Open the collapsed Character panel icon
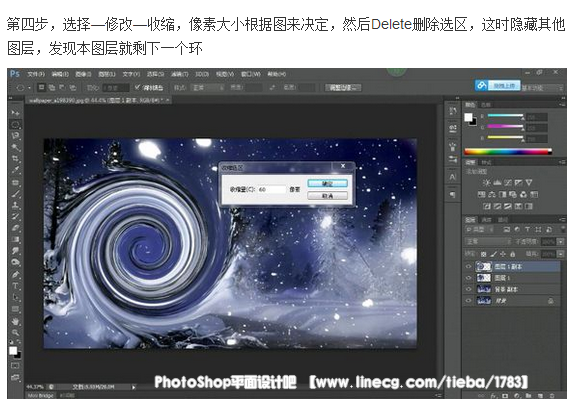The height and width of the screenshot is (399, 578). point(453,177)
